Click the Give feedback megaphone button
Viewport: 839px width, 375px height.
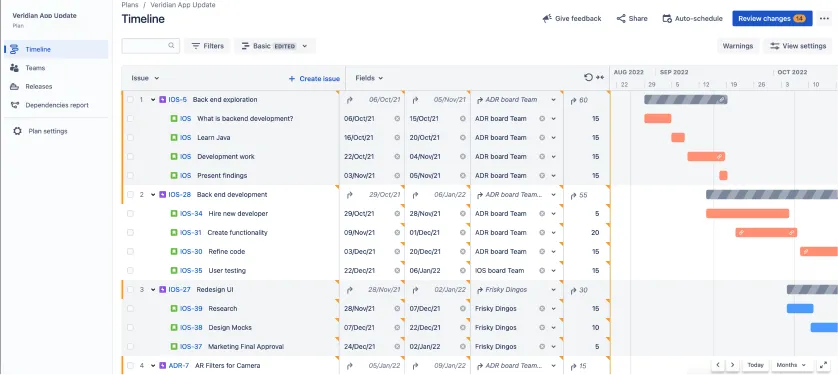coord(572,19)
